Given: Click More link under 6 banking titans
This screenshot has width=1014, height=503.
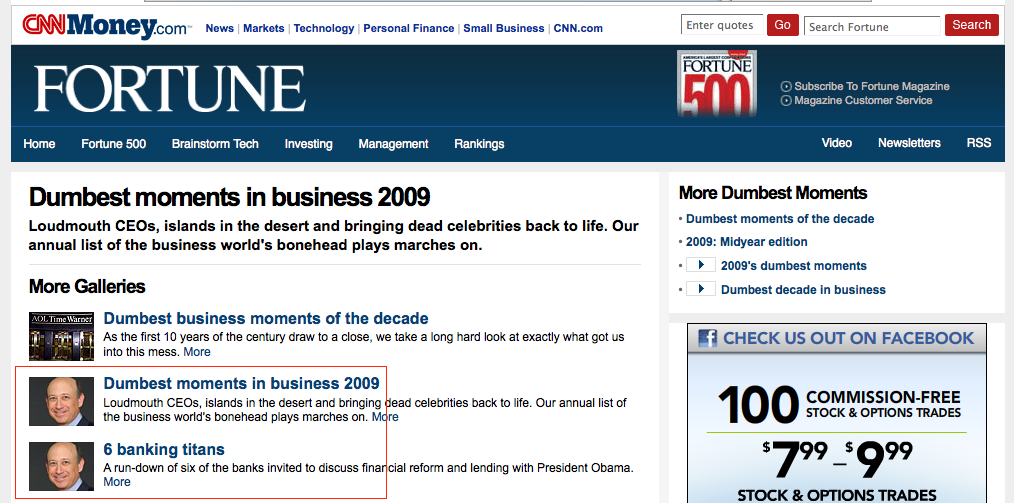Looking at the screenshot, I should click(117, 482).
